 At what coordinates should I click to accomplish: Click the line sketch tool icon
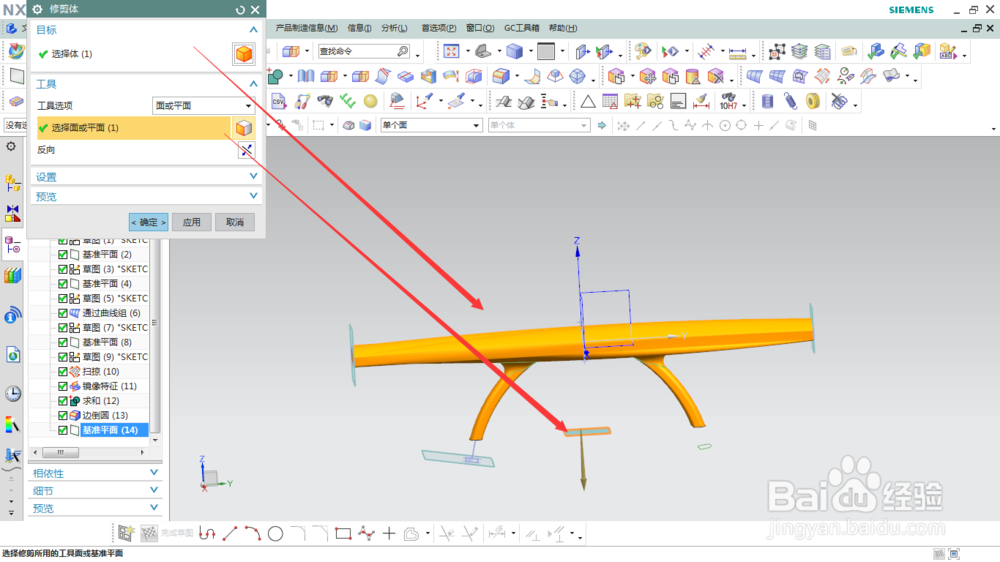[x=230, y=533]
